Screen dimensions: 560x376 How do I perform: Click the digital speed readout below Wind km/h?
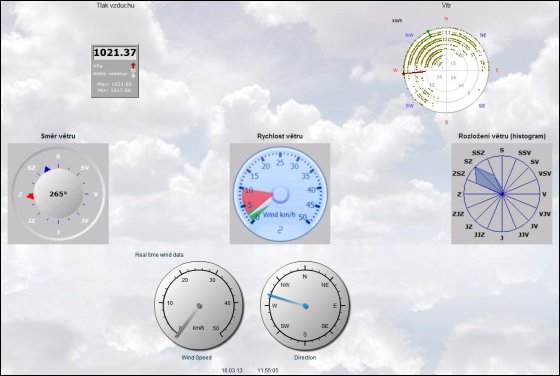[280, 230]
